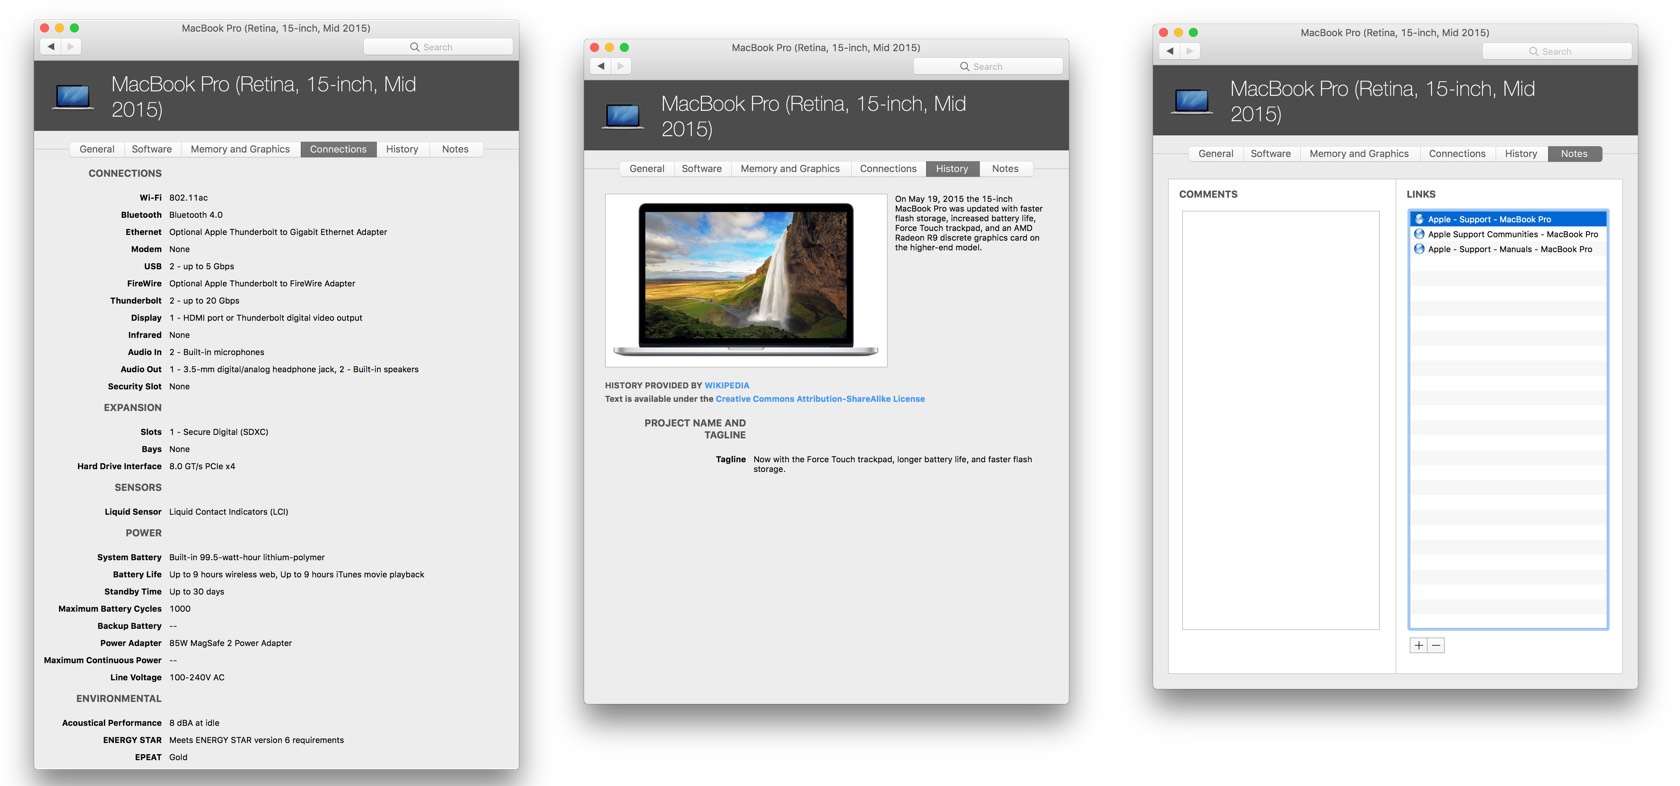Click the Display value about HDMI port
1680x786 pixels.
[266, 318]
